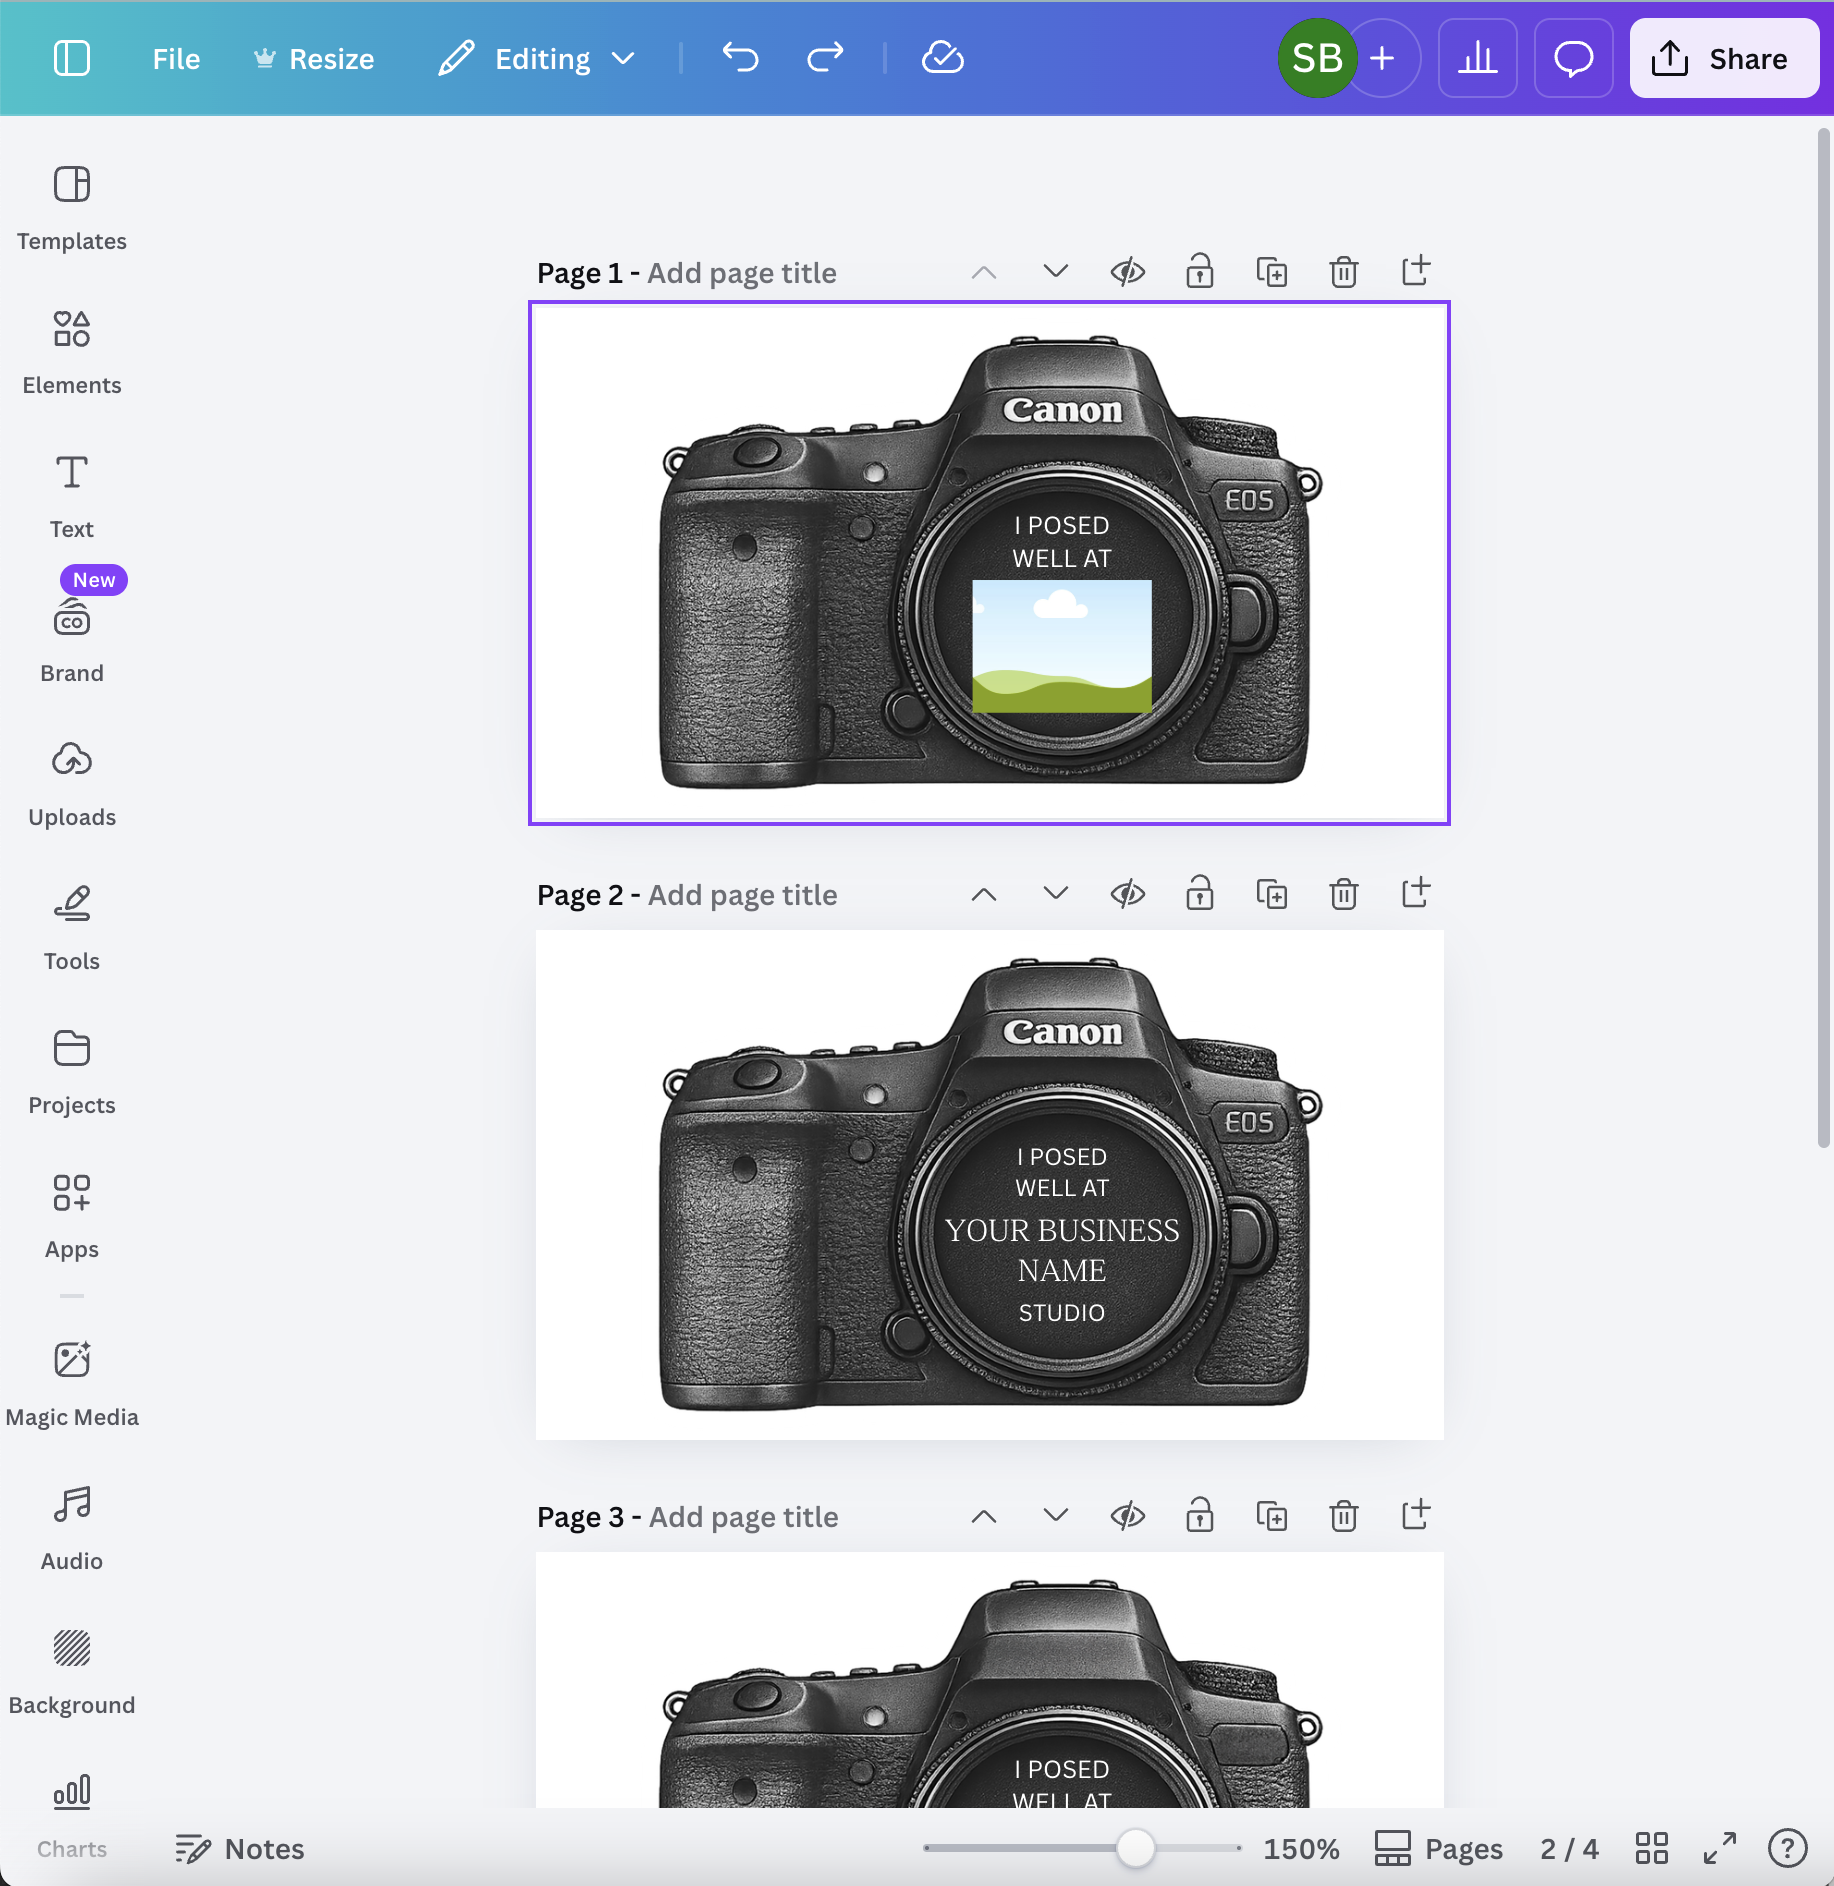Open the Notes panel

[239, 1848]
